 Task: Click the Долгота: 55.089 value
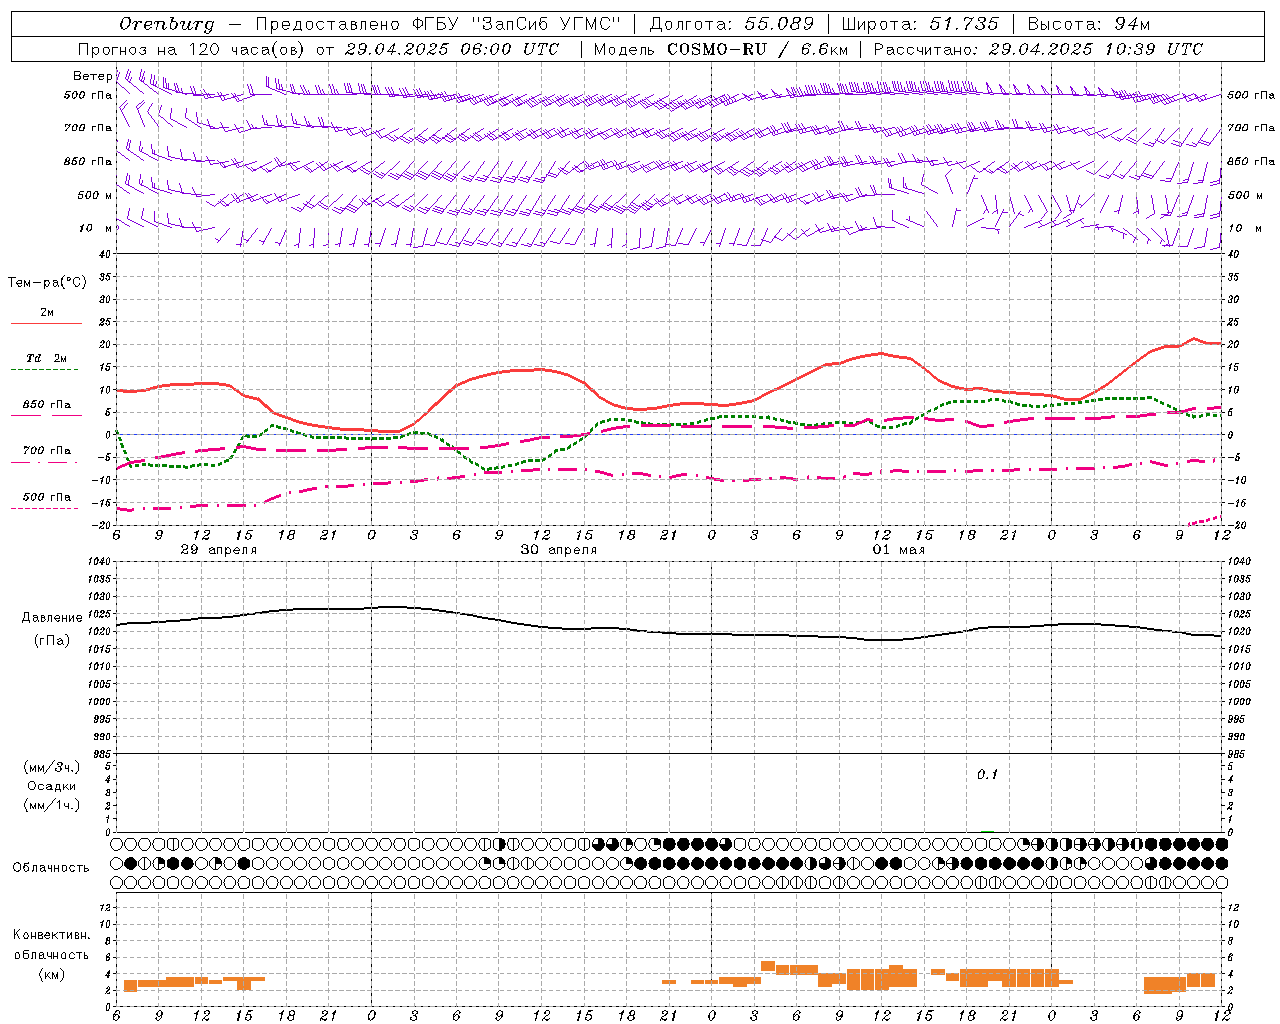[x=732, y=24]
